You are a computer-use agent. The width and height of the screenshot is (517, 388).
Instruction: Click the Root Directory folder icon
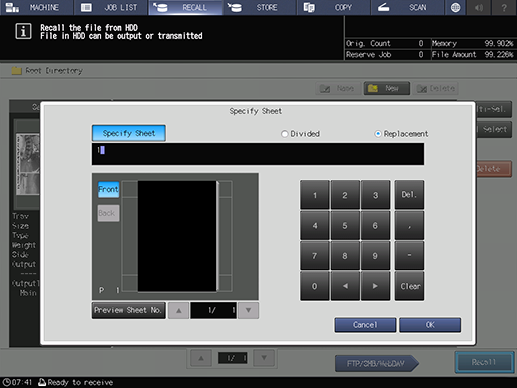click(x=16, y=70)
